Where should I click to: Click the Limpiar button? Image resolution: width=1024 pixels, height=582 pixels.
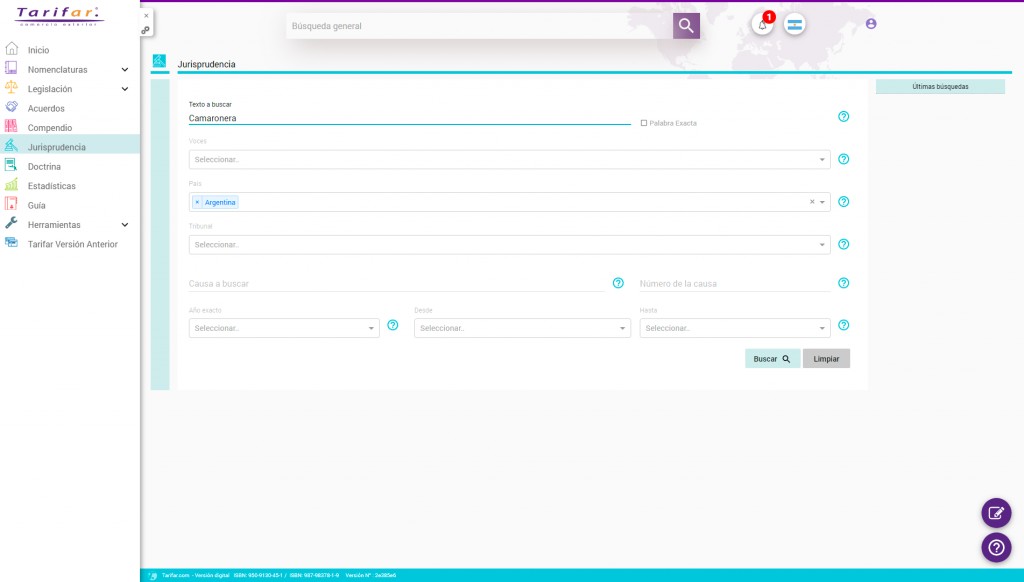826,359
